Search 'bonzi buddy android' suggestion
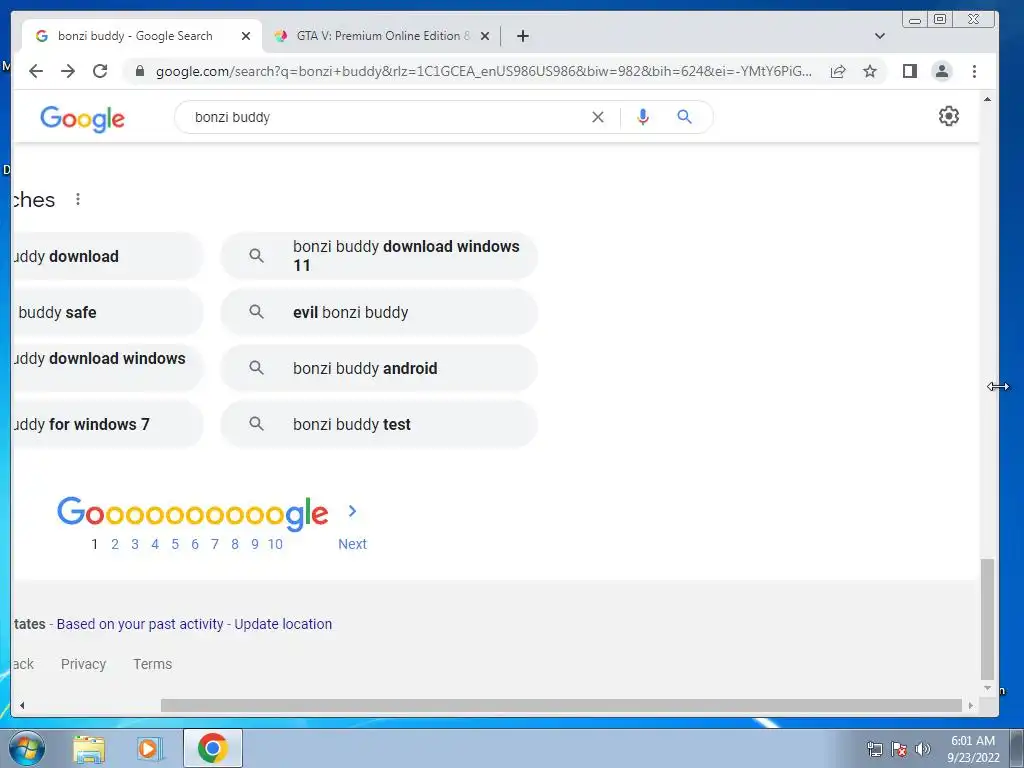 pyautogui.click(x=379, y=368)
